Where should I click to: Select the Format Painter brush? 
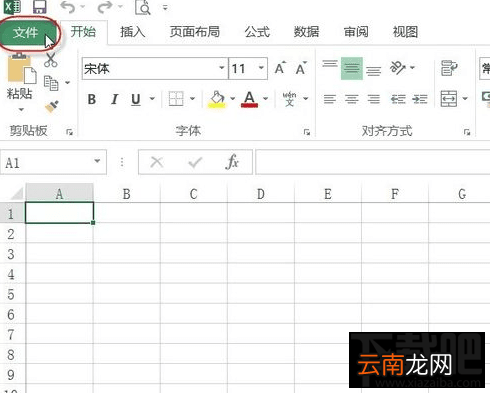pyautogui.click(x=52, y=107)
